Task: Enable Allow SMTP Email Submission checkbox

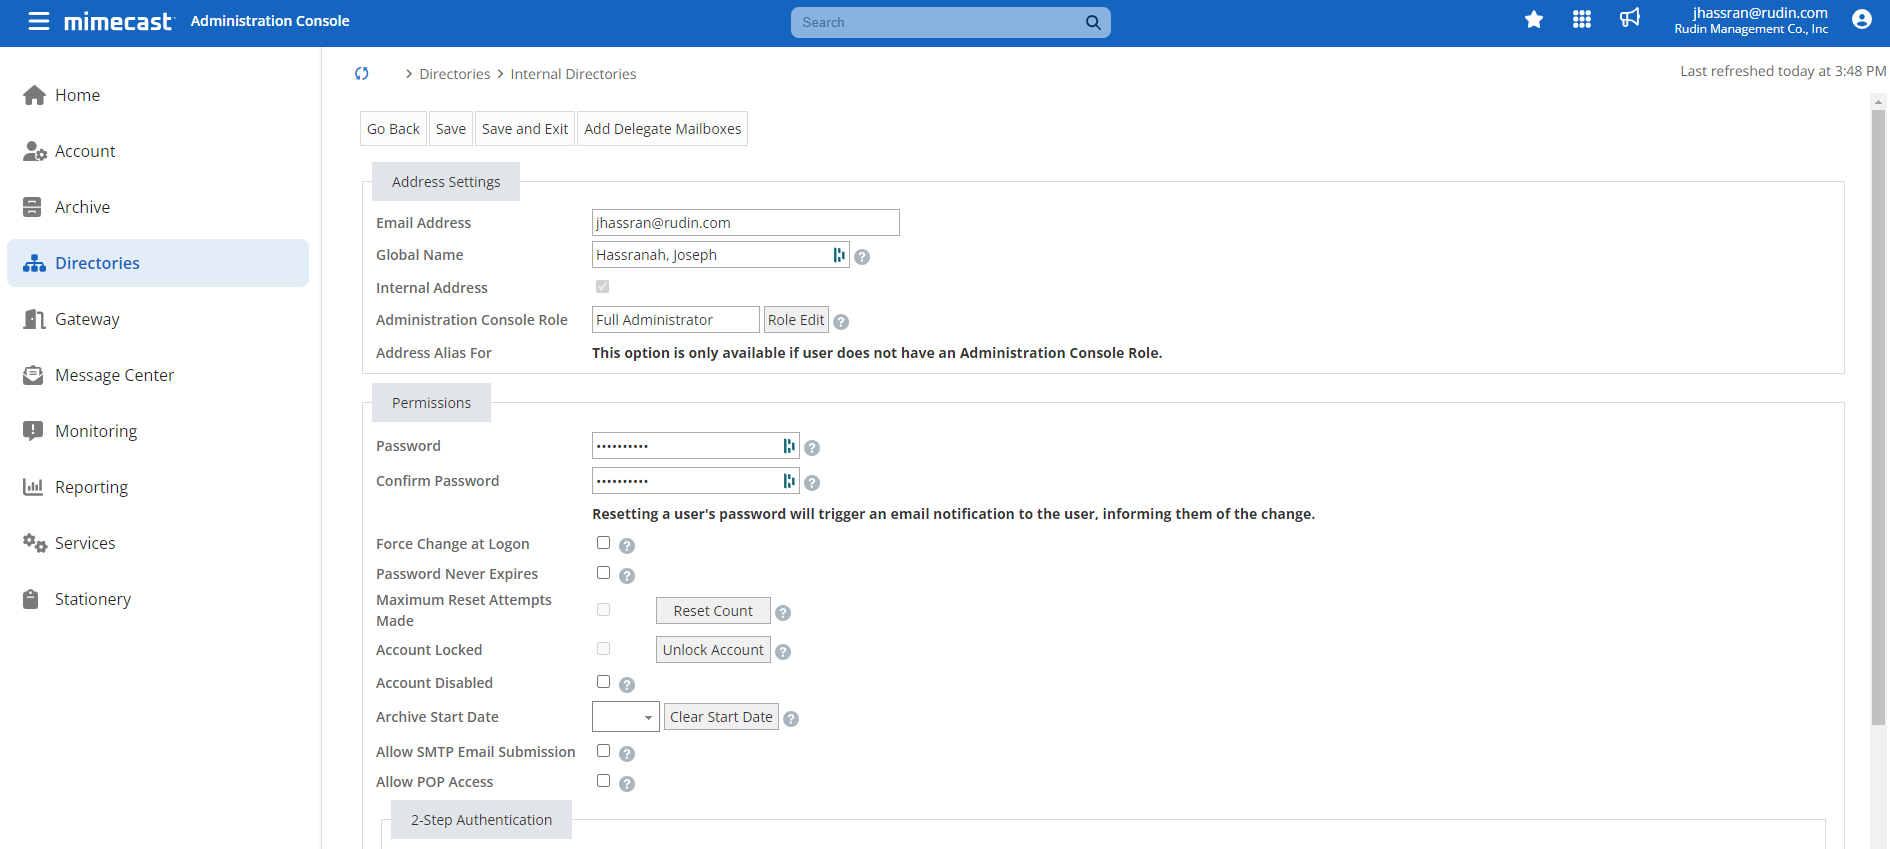Action: 603,751
